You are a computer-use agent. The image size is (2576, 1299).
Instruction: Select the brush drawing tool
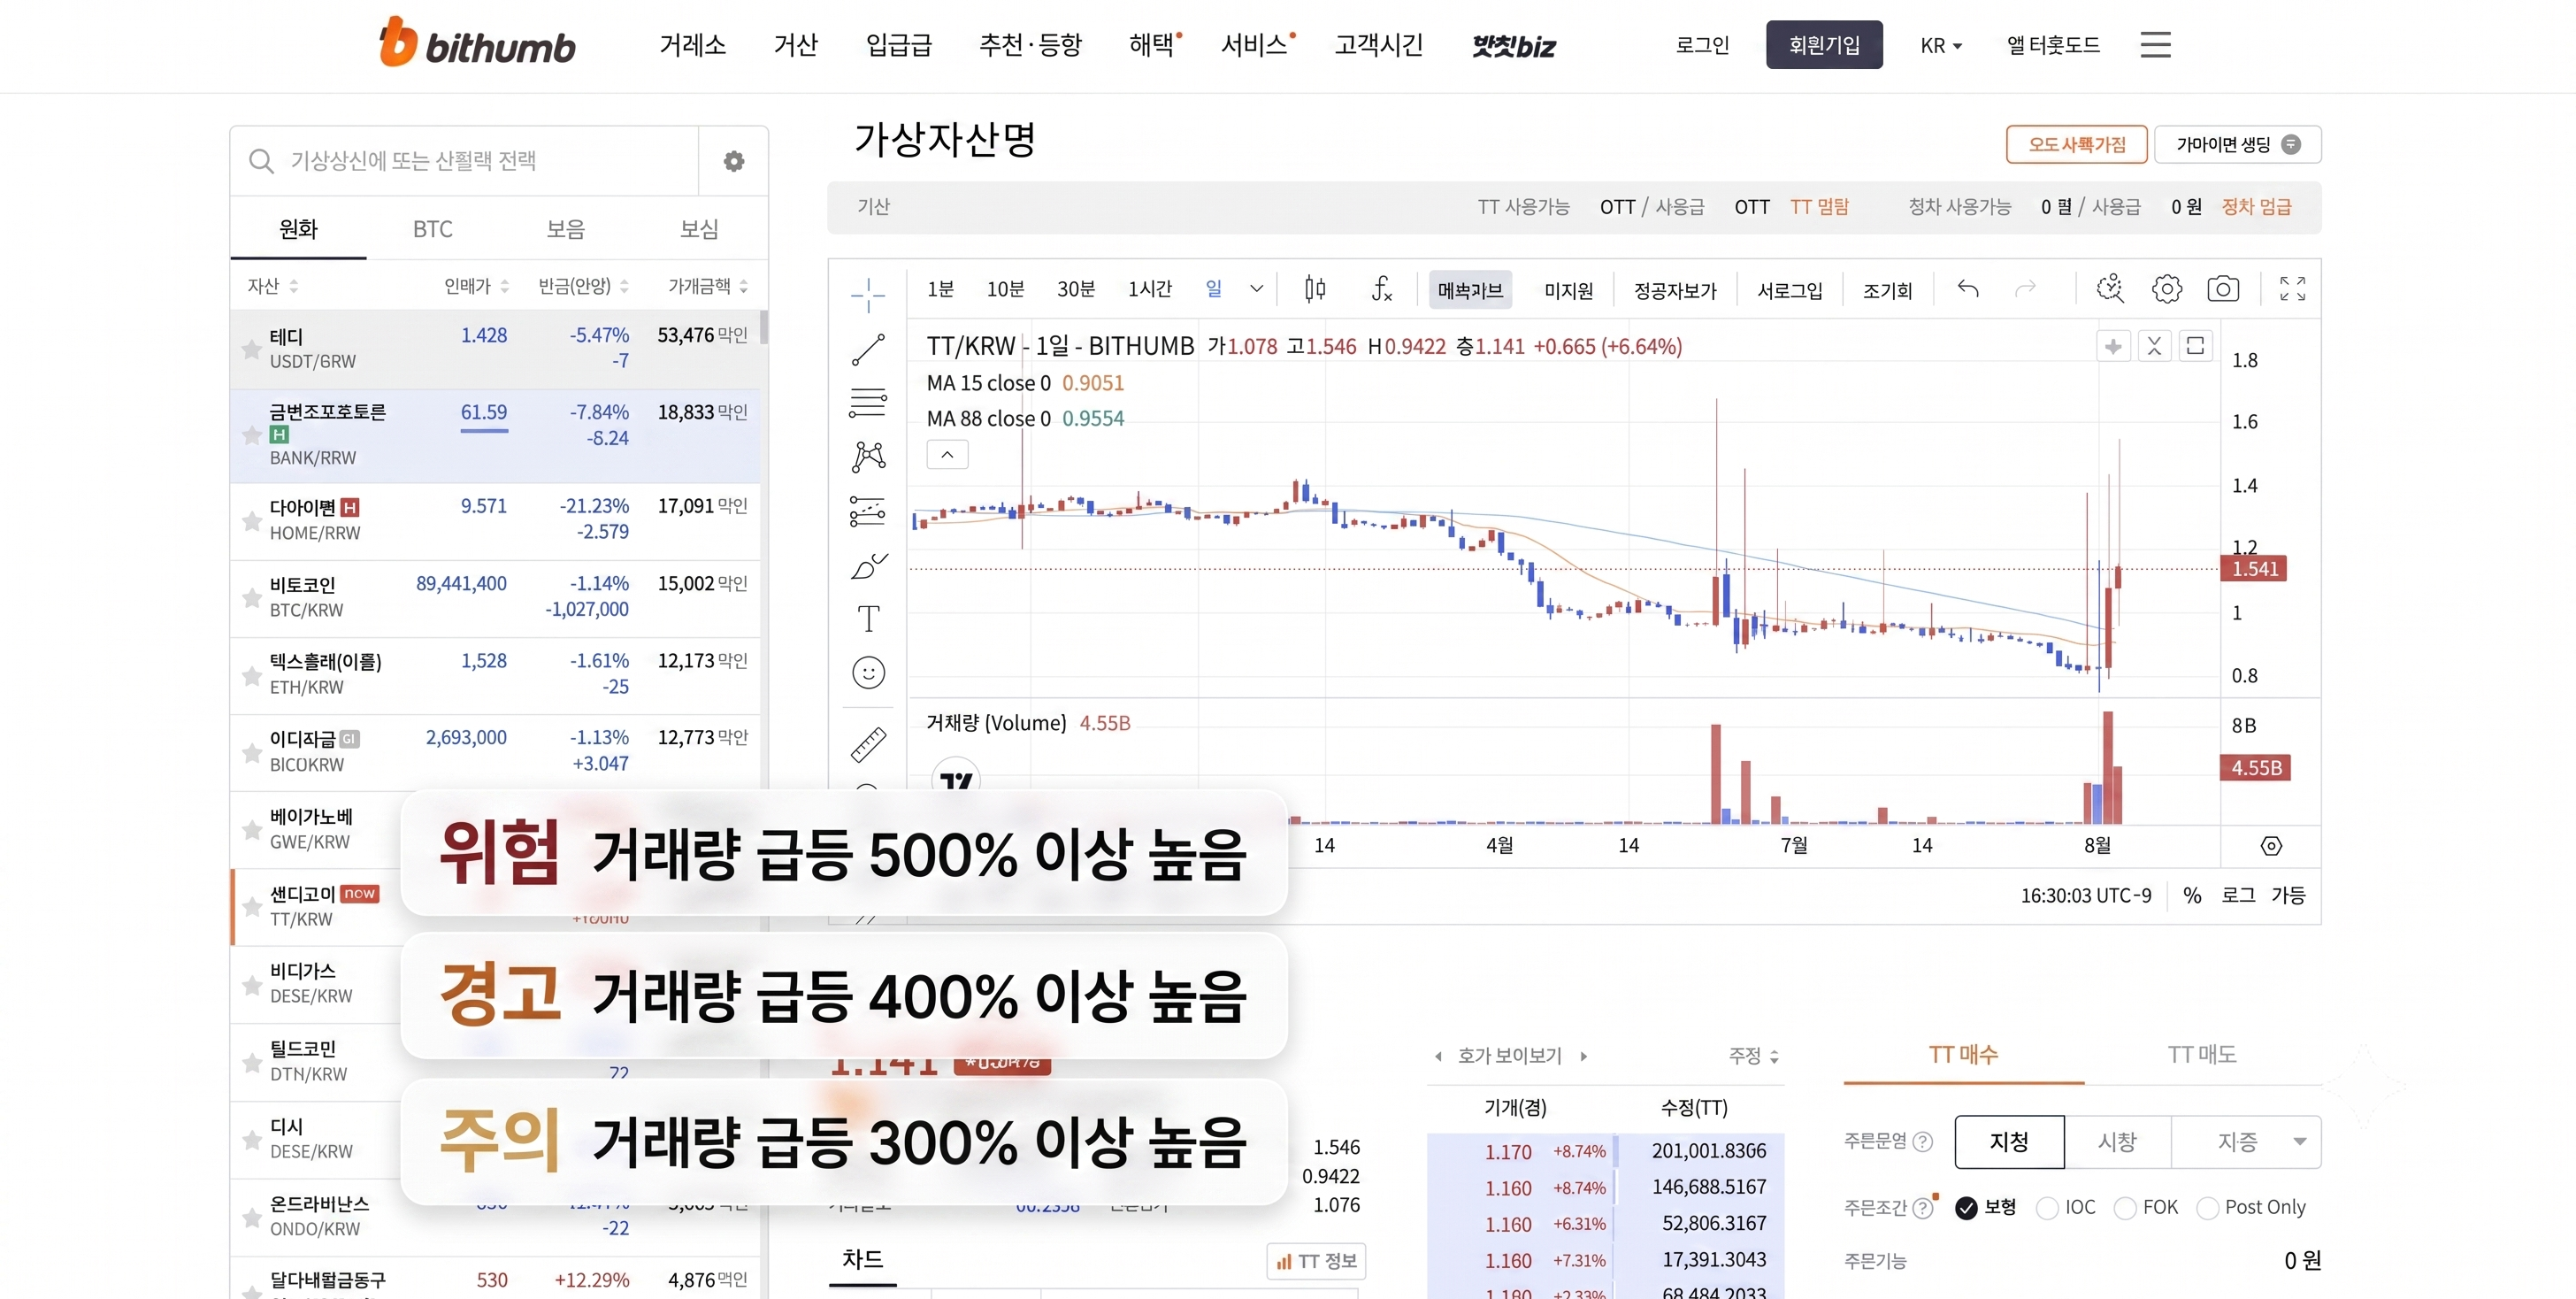(x=868, y=566)
